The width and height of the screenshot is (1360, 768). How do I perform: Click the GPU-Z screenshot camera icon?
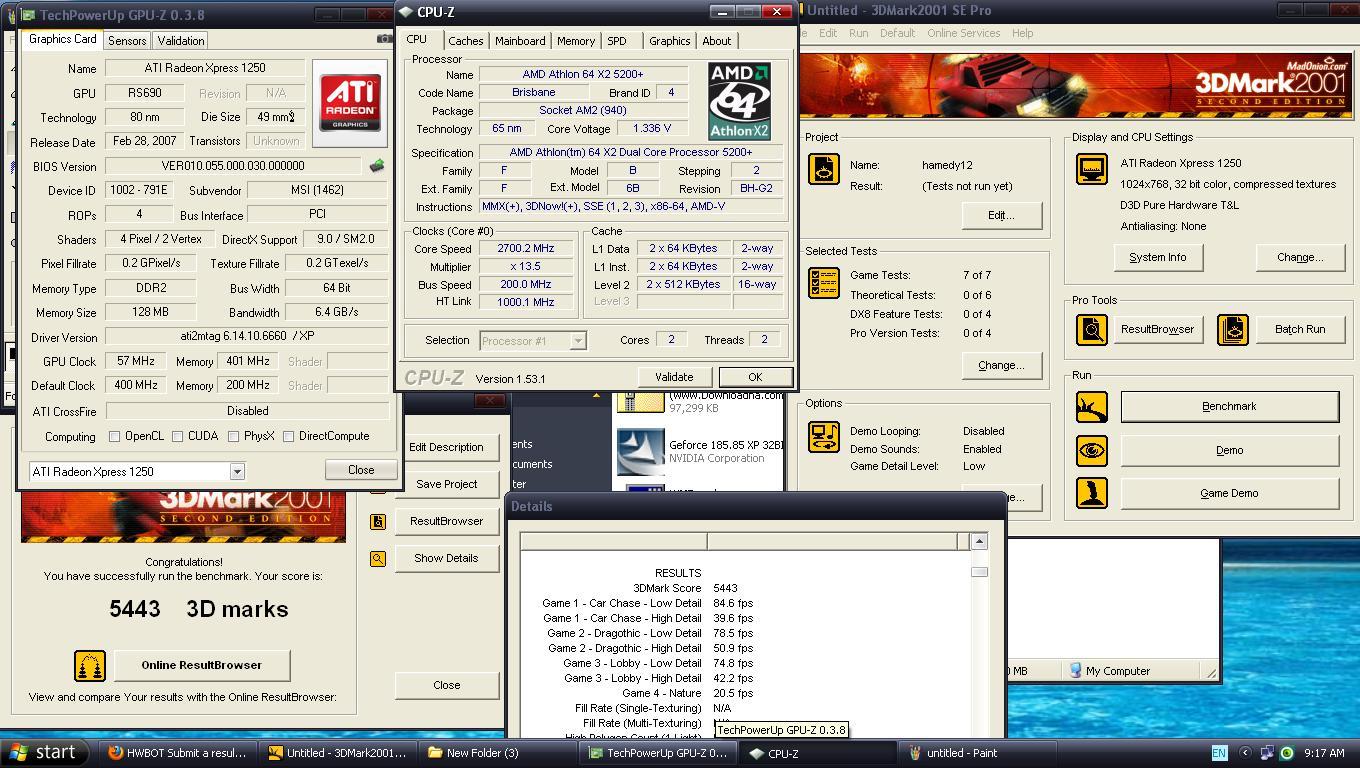pyautogui.click(x=383, y=39)
